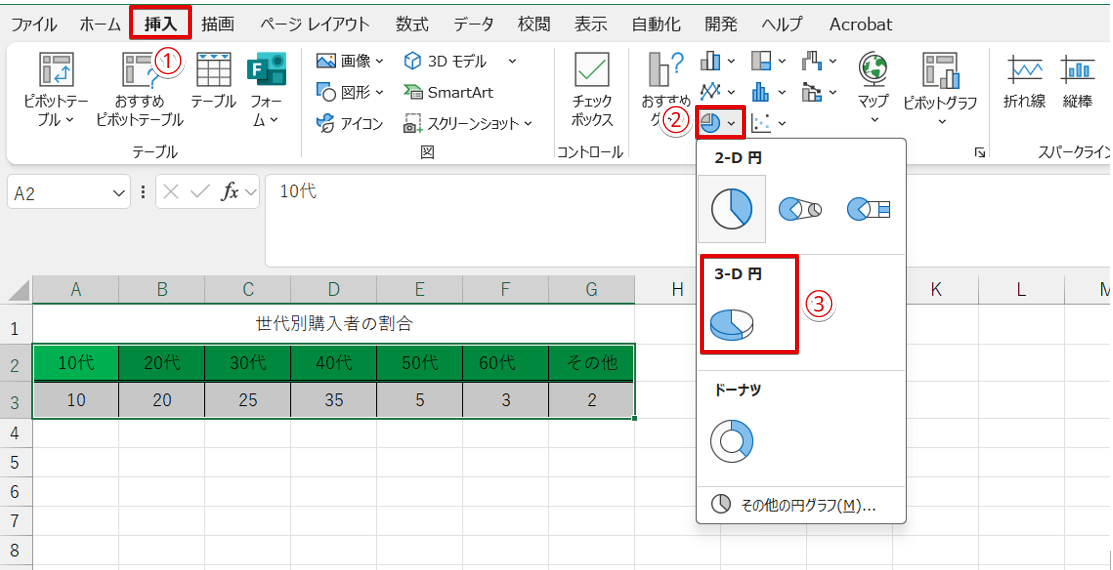Image resolution: width=1113 pixels, height=570 pixels.
Task: Choose the 2-D pie chart option
Action: pyautogui.click(x=731, y=209)
